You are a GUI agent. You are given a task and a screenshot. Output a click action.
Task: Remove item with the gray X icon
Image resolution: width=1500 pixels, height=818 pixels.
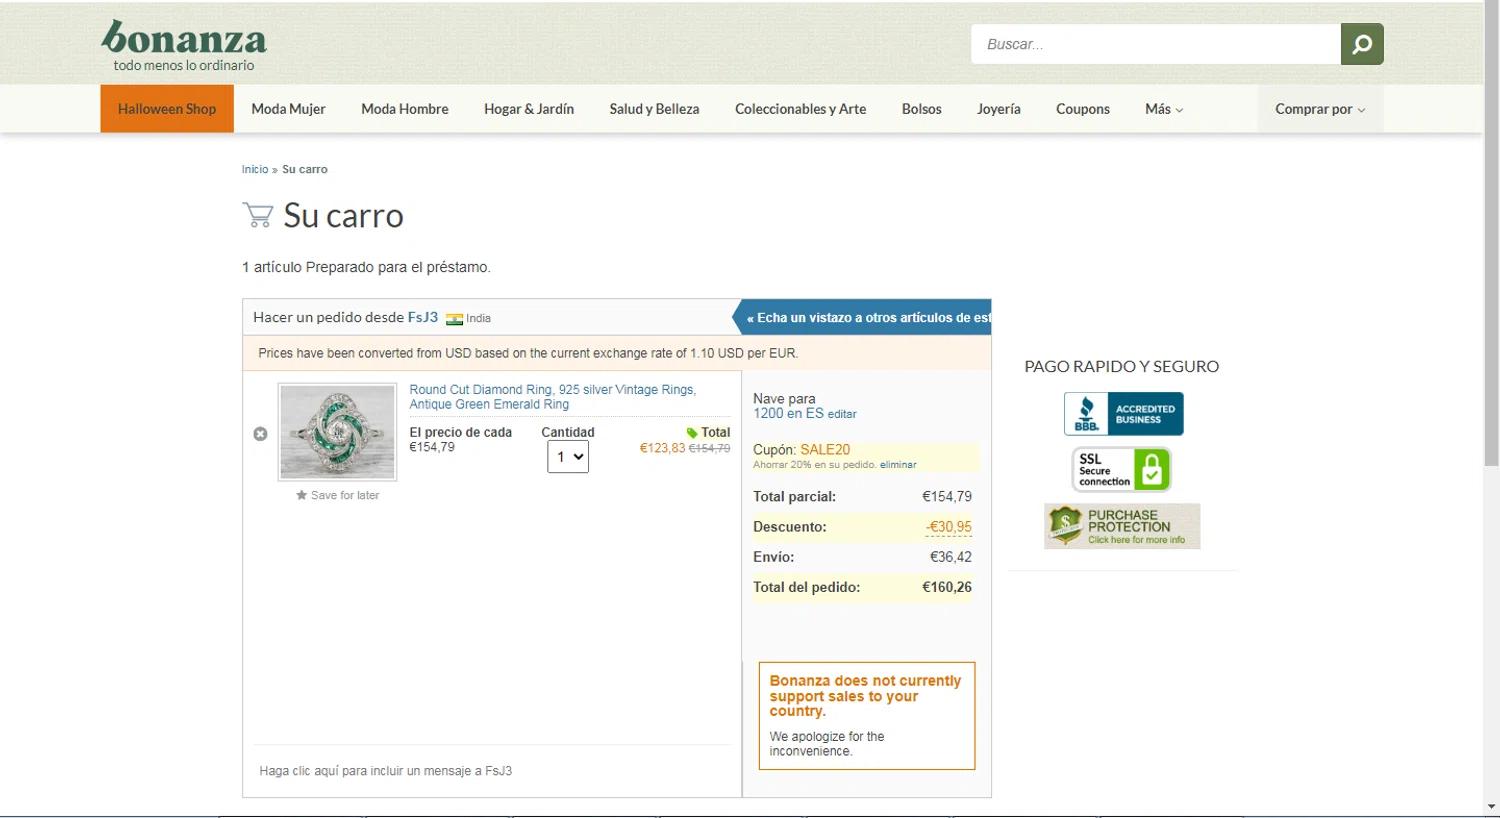tap(260, 434)
